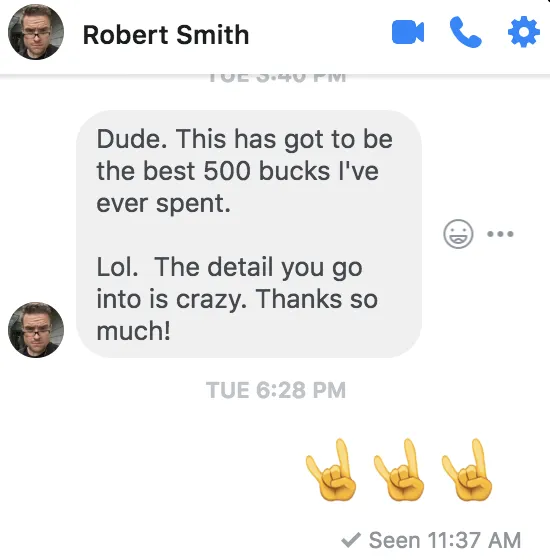Click the seen checkmark icon

351,540
